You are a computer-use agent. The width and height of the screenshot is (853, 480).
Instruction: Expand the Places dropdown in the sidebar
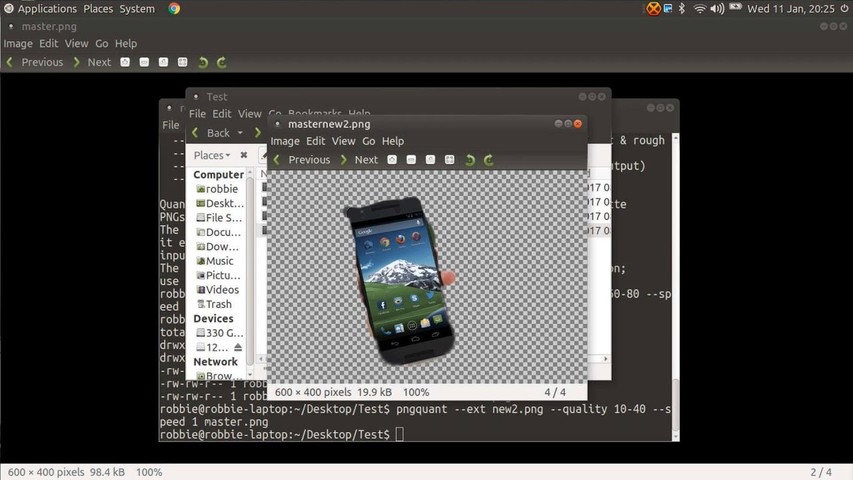[x=211, y=155]
